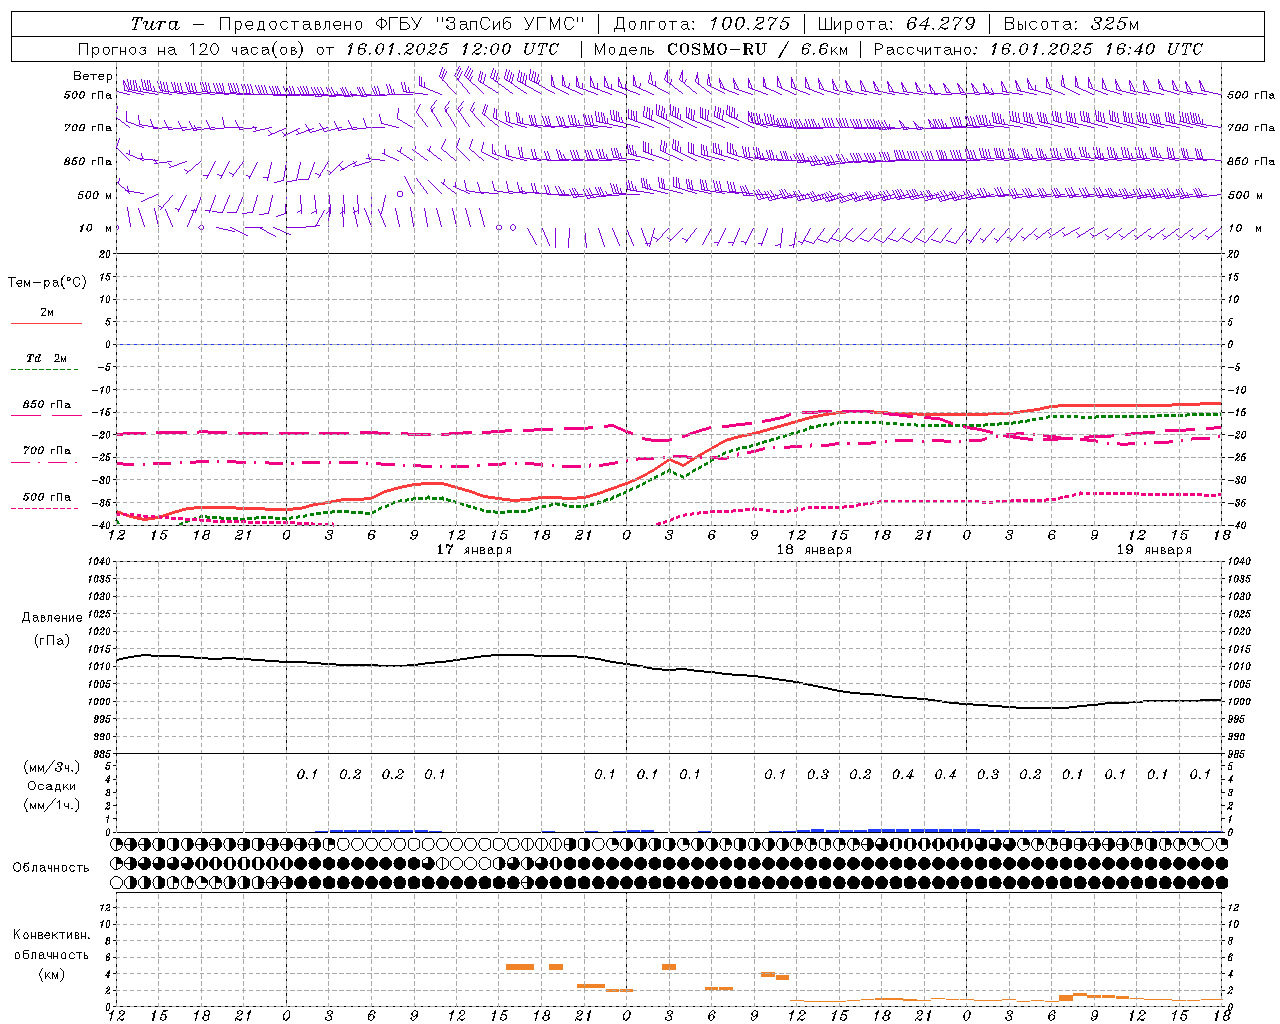1280x1024 pixels.
Task: Click the "700 гПа" temperature legend entry
Action: click(x=47, y=451)
